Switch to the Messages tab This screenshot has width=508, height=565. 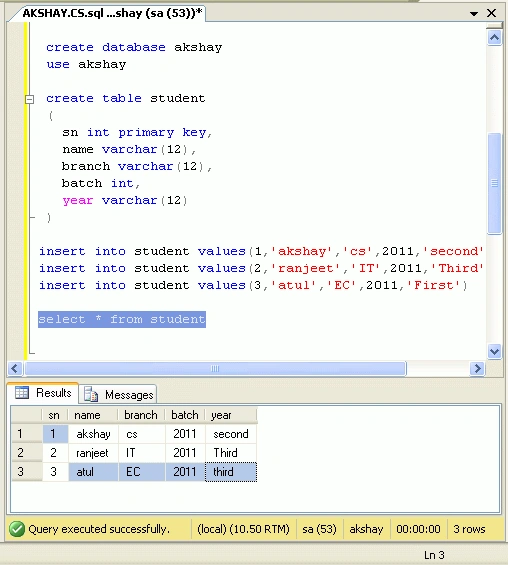(119, 394)
